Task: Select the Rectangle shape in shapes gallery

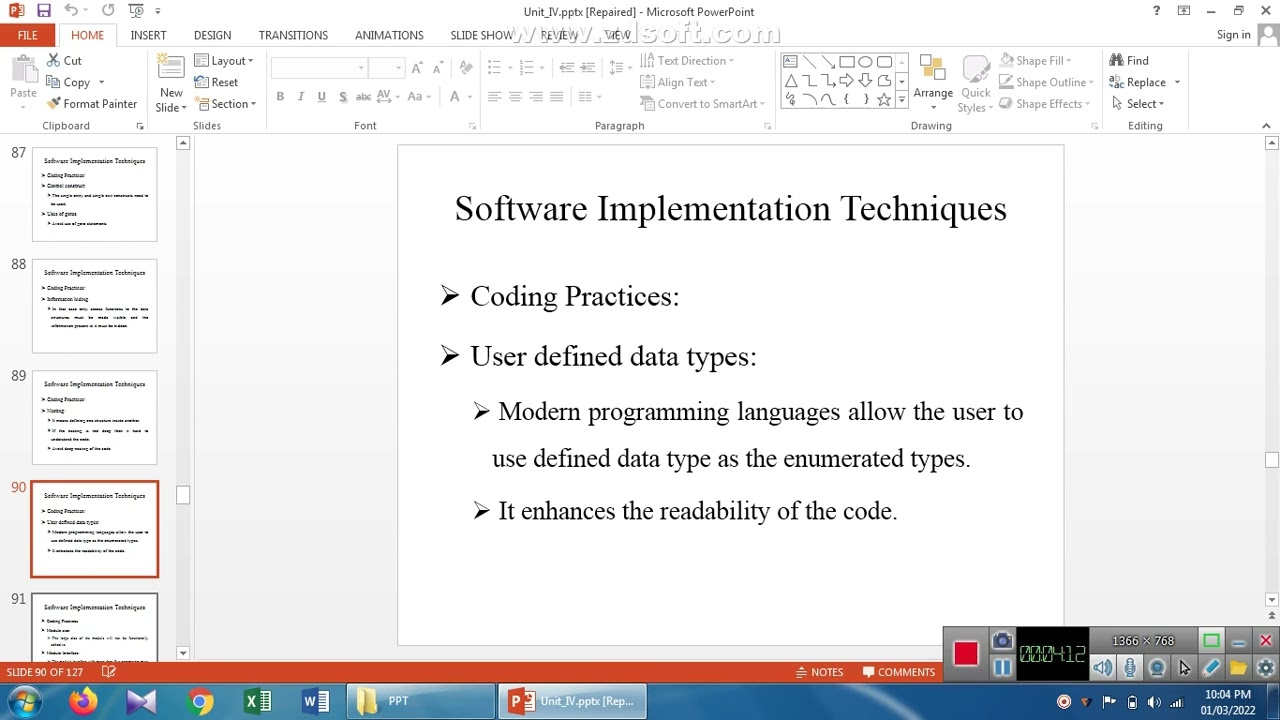Action: (847, 61)
